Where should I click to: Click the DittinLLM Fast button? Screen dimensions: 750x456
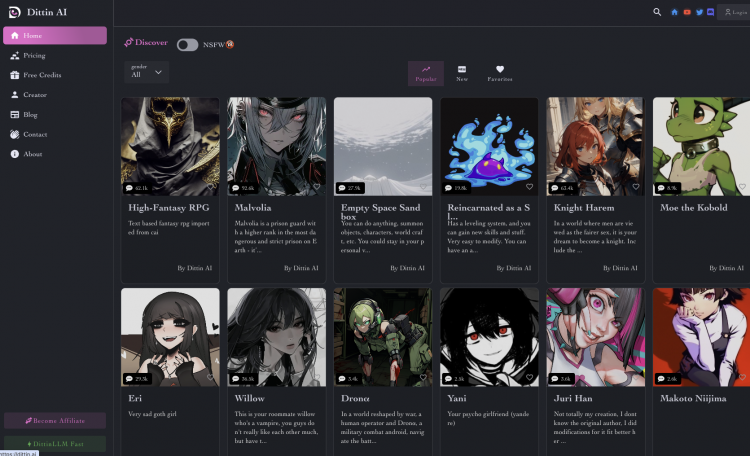[x=55, y=443]
